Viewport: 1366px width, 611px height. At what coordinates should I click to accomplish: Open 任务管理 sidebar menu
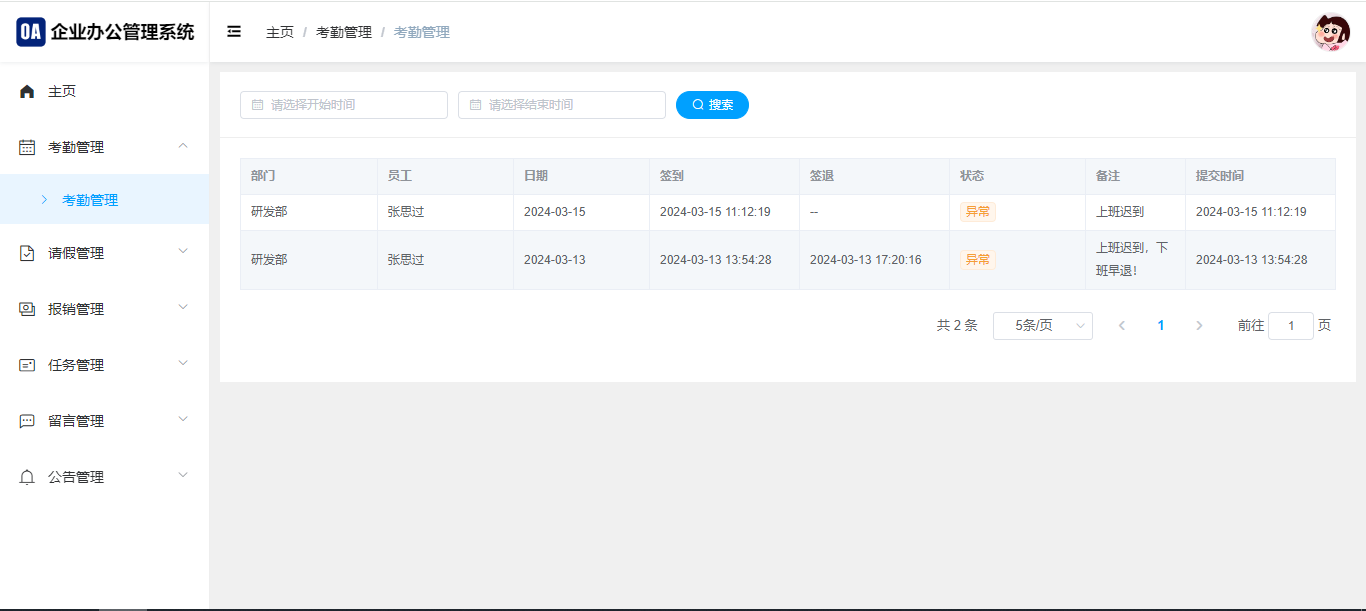tap(105, 365)
